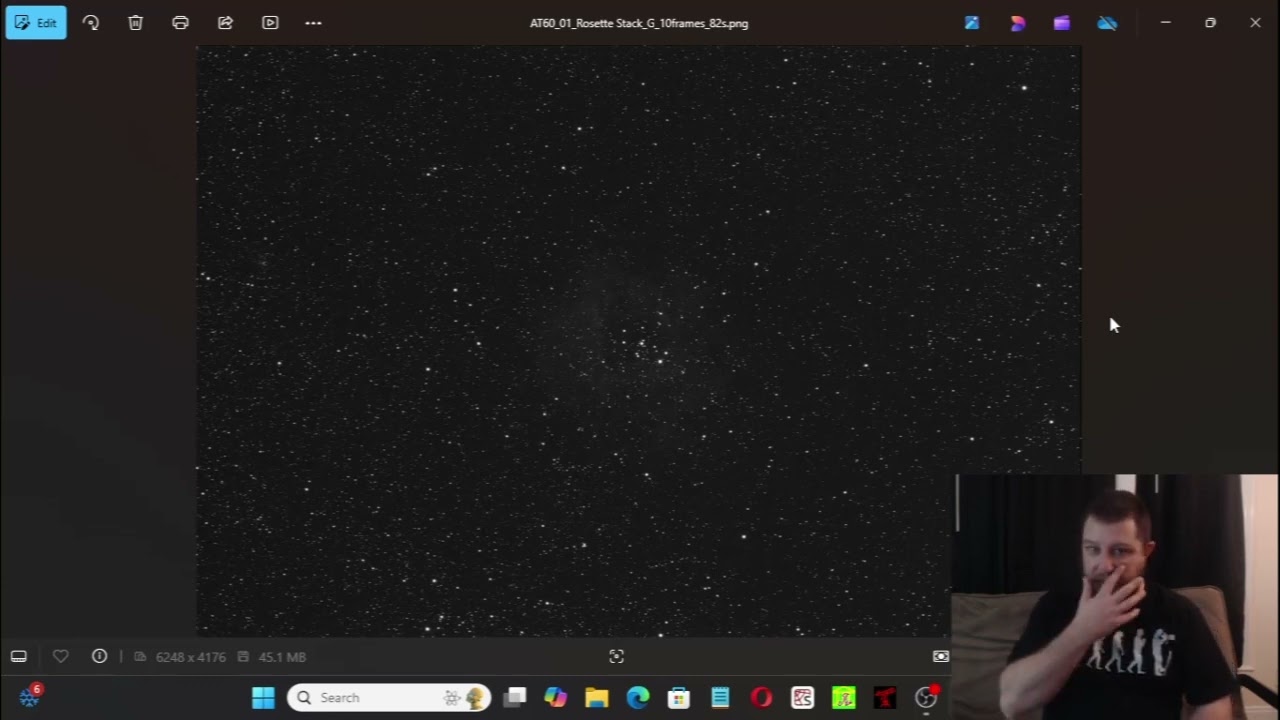The image size is (1280, 720).
Task: Start slideshow with the play icon
Action: [x=270, y=23]
